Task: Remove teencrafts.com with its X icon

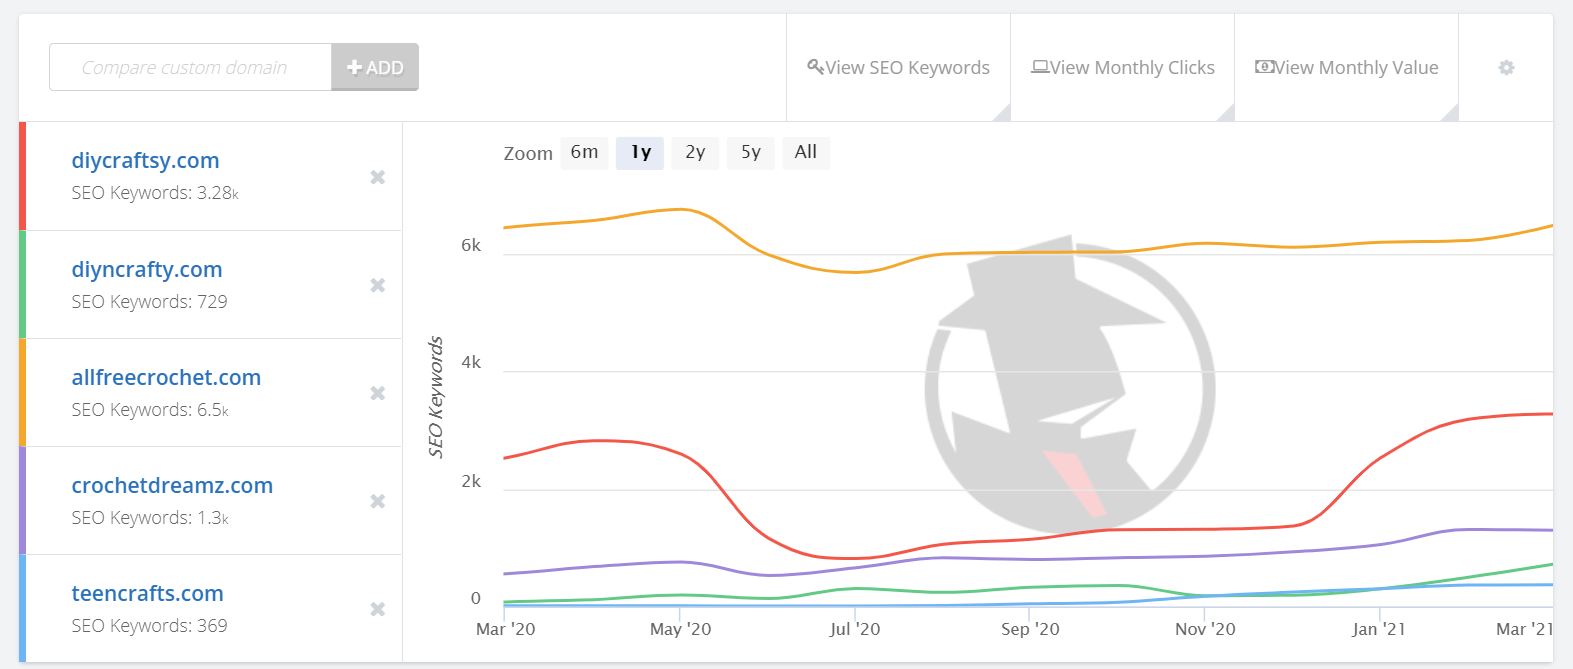Action: 378,609
